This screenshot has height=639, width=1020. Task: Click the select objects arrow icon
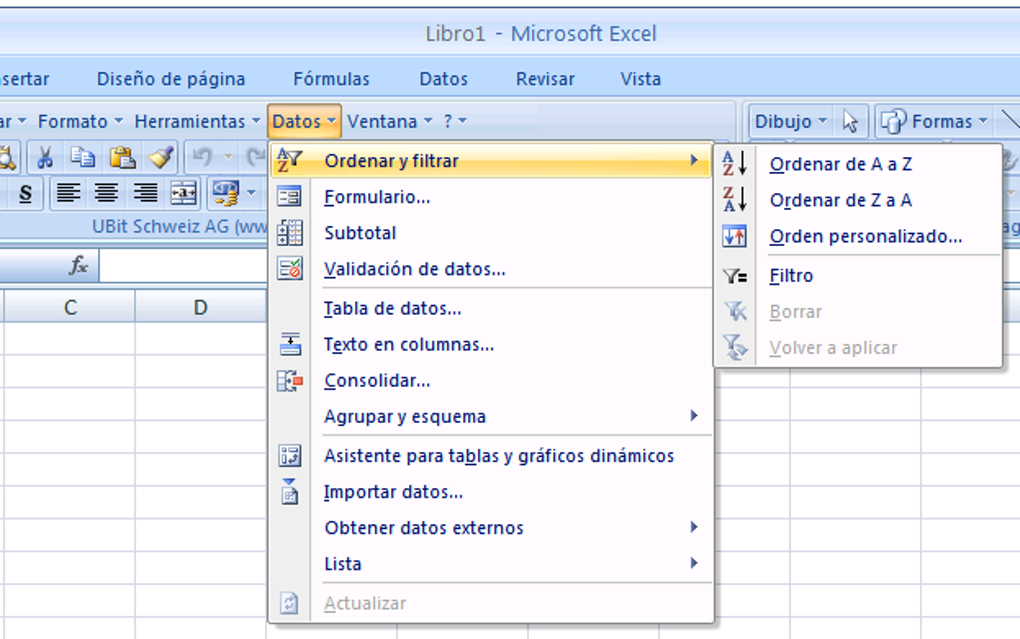click(x=850, y=121)
